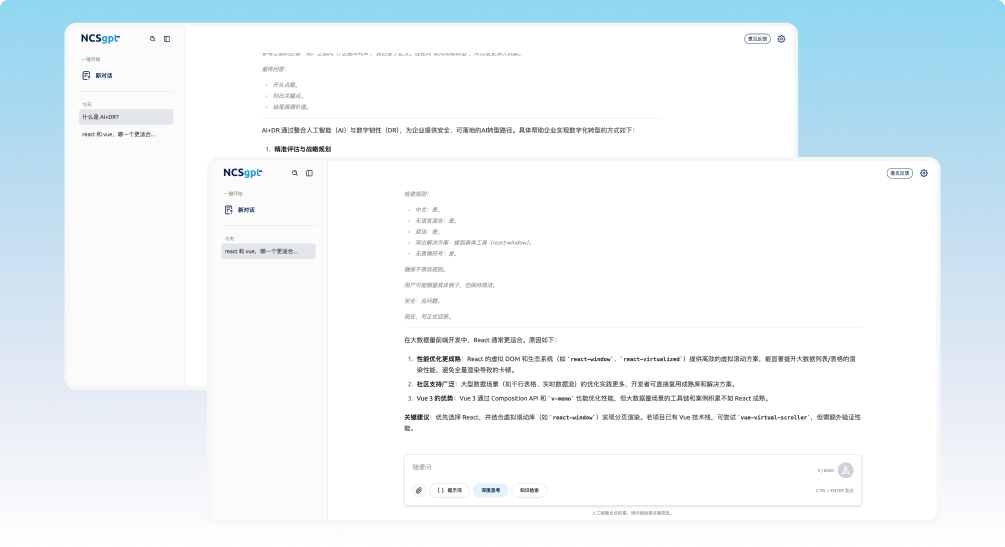
Task: Click 意见反馈 feedback button in the front window
Action: (900, 173)
